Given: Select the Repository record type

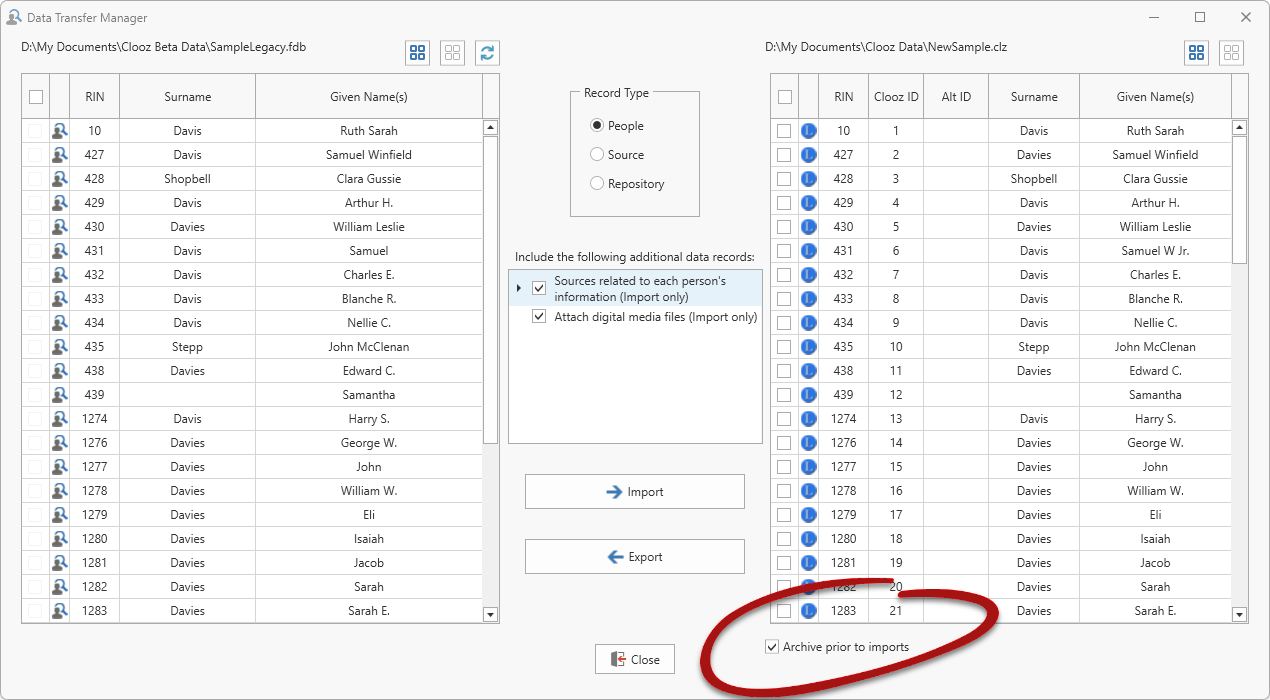Looking at the screenshot, I should click(x=597, y=184).
